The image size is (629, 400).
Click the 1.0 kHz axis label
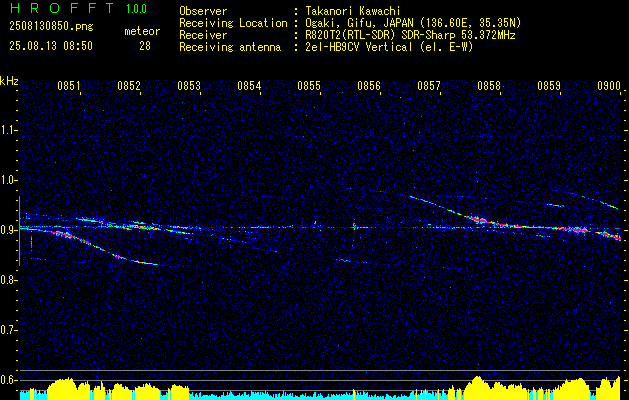coord(8,180)
